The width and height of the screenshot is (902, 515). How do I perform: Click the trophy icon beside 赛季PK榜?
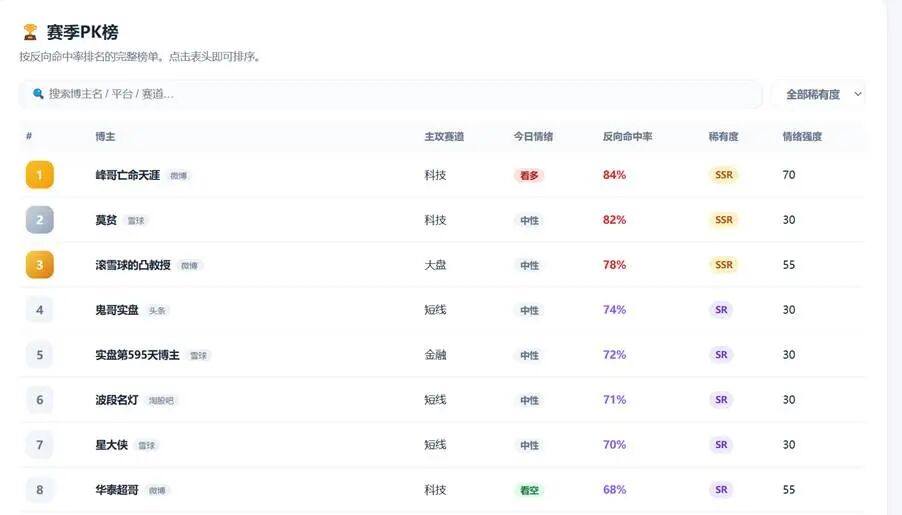(30, 32)
